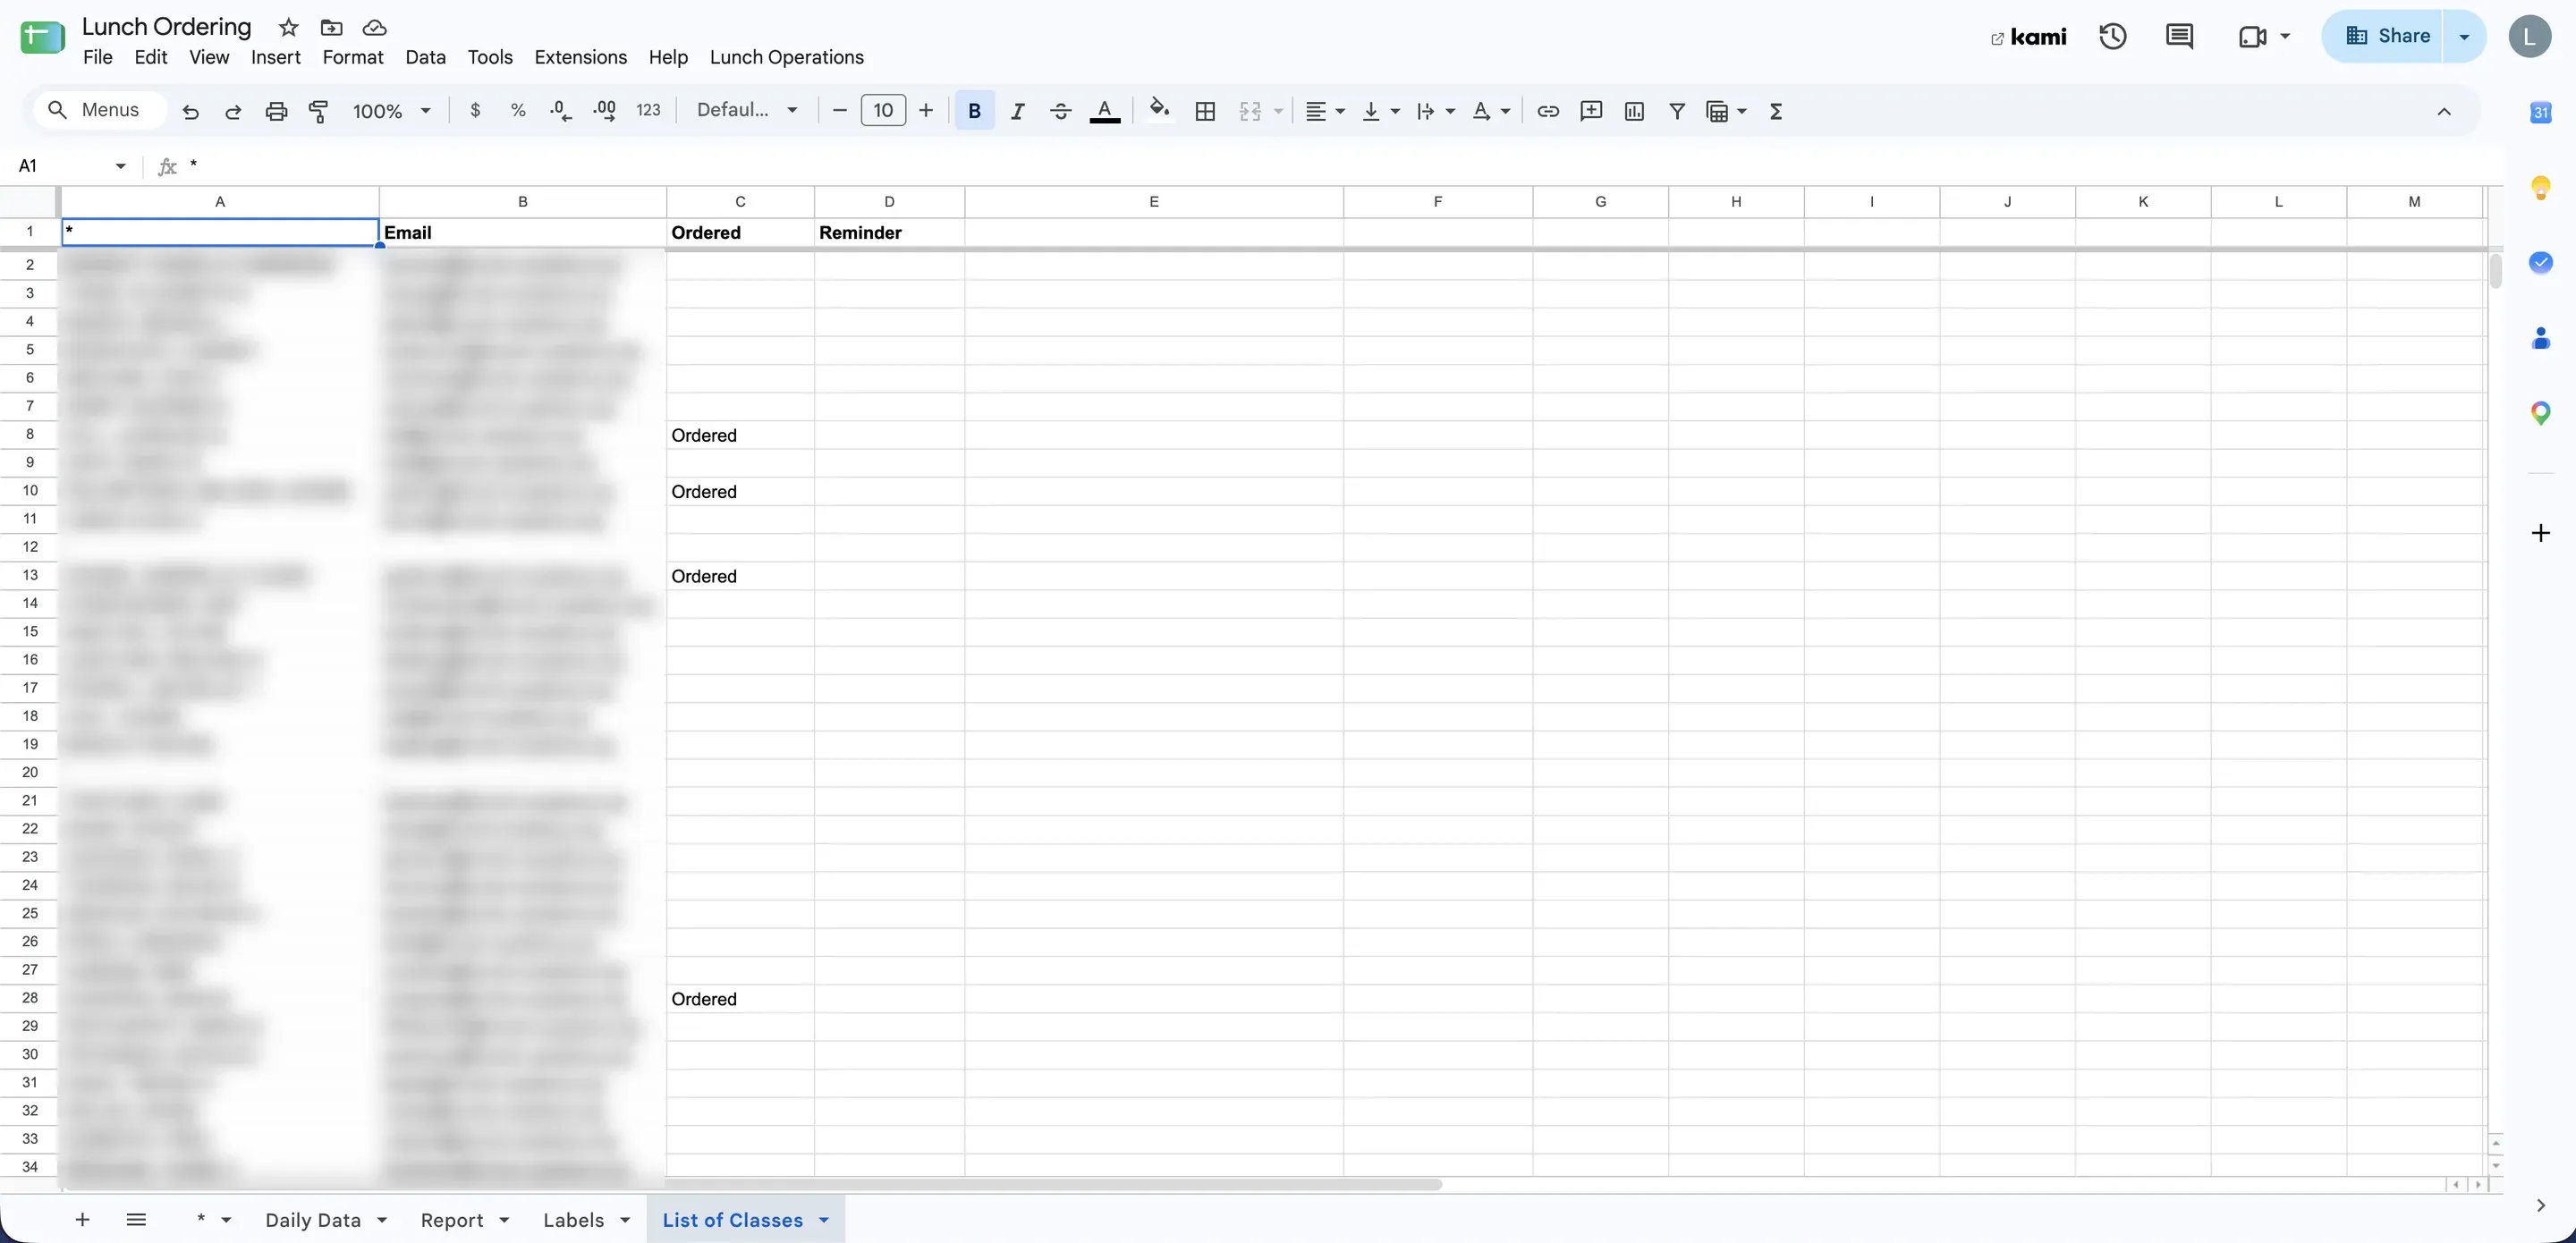2576x1243 pixels.
Task: Open the Extensions menu
Action: [x=580, y=57]
